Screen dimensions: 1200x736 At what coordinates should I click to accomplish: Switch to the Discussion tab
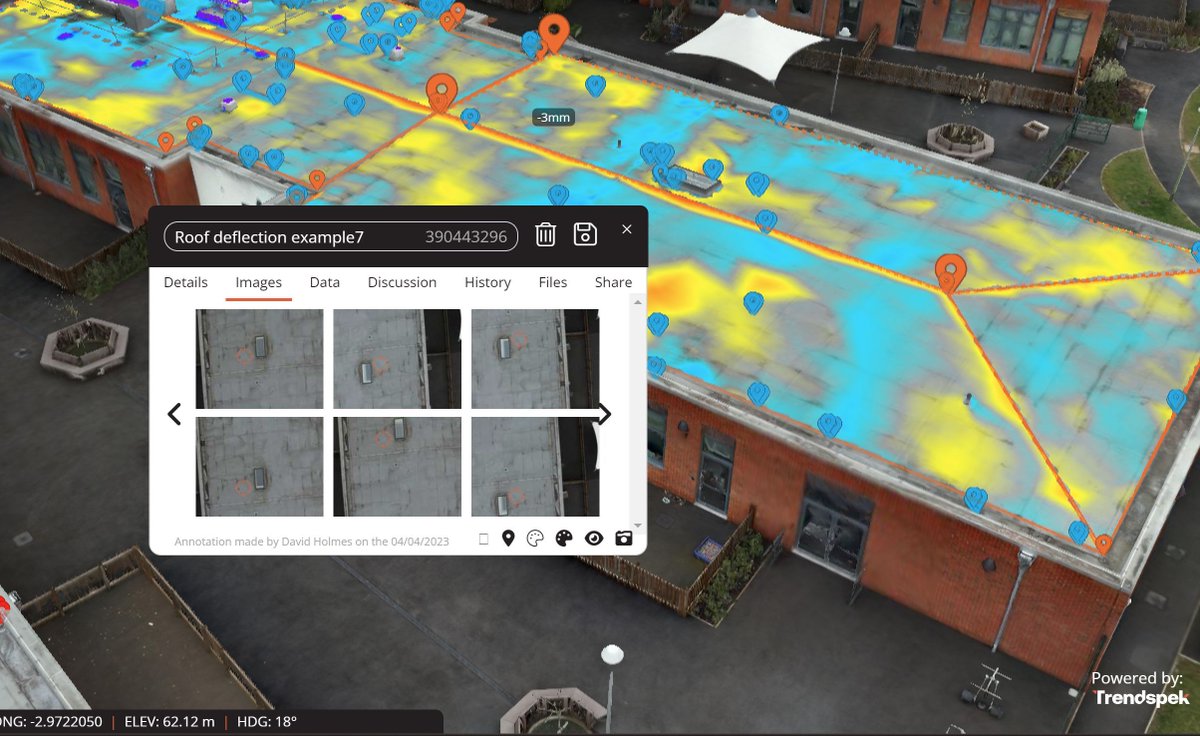click(402, 282)
